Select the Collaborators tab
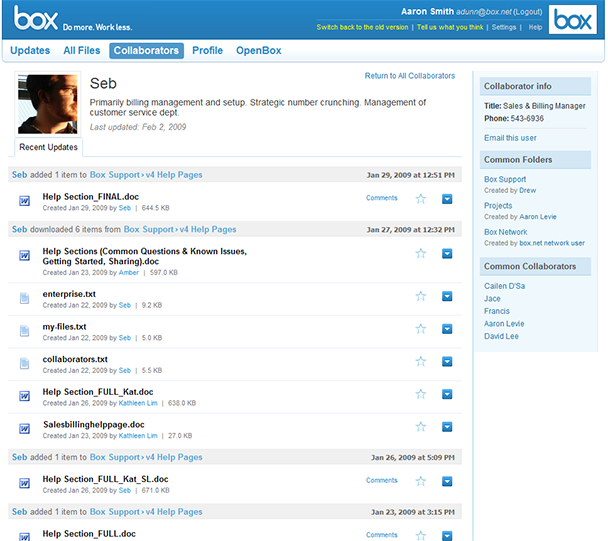This screenshot has width=608, height=541. 146,51
